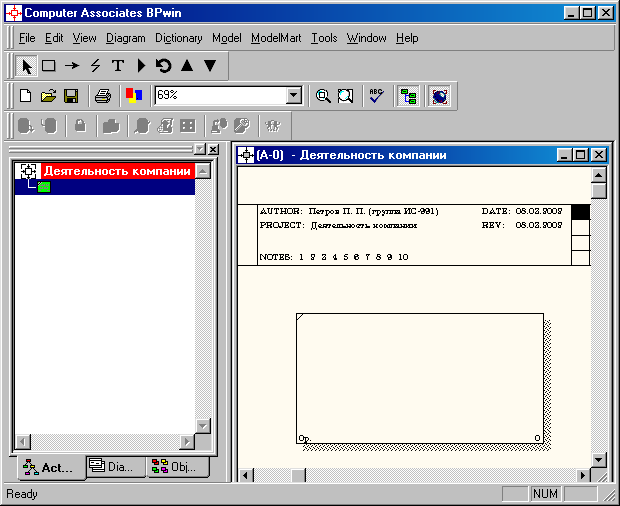The height and width of the screenshot is (506, 620).
Task: Select the Pointer tool
Action: point(26,66)
